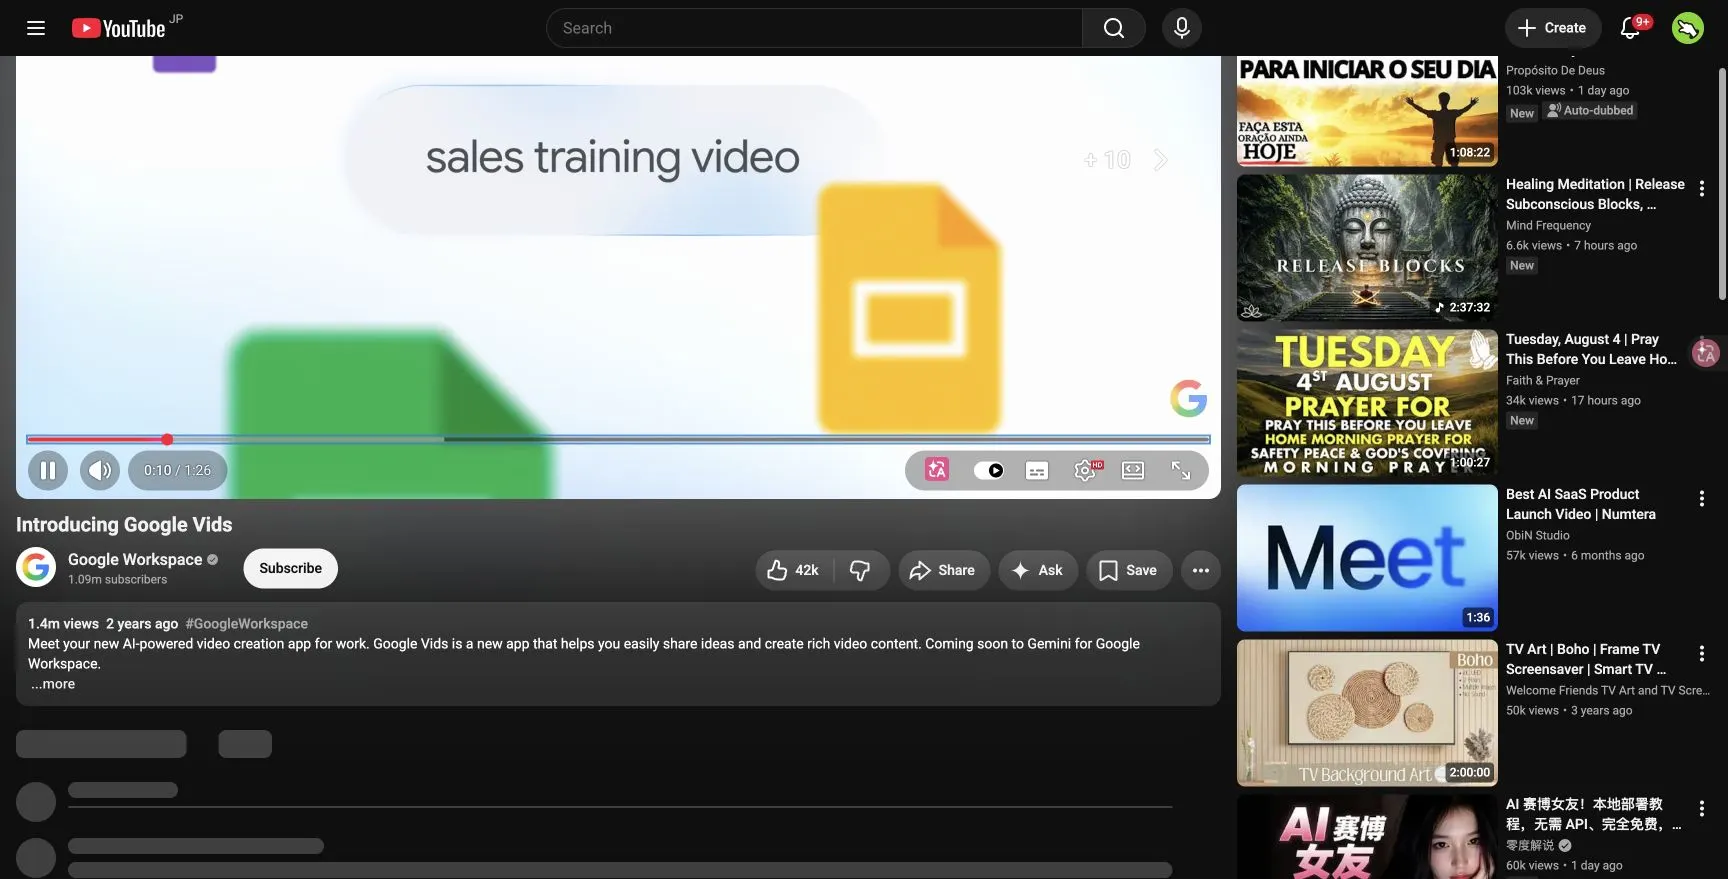Like the video with thumbs up
The width and height of the screenshot is (1728, 879).
[793, 570]
